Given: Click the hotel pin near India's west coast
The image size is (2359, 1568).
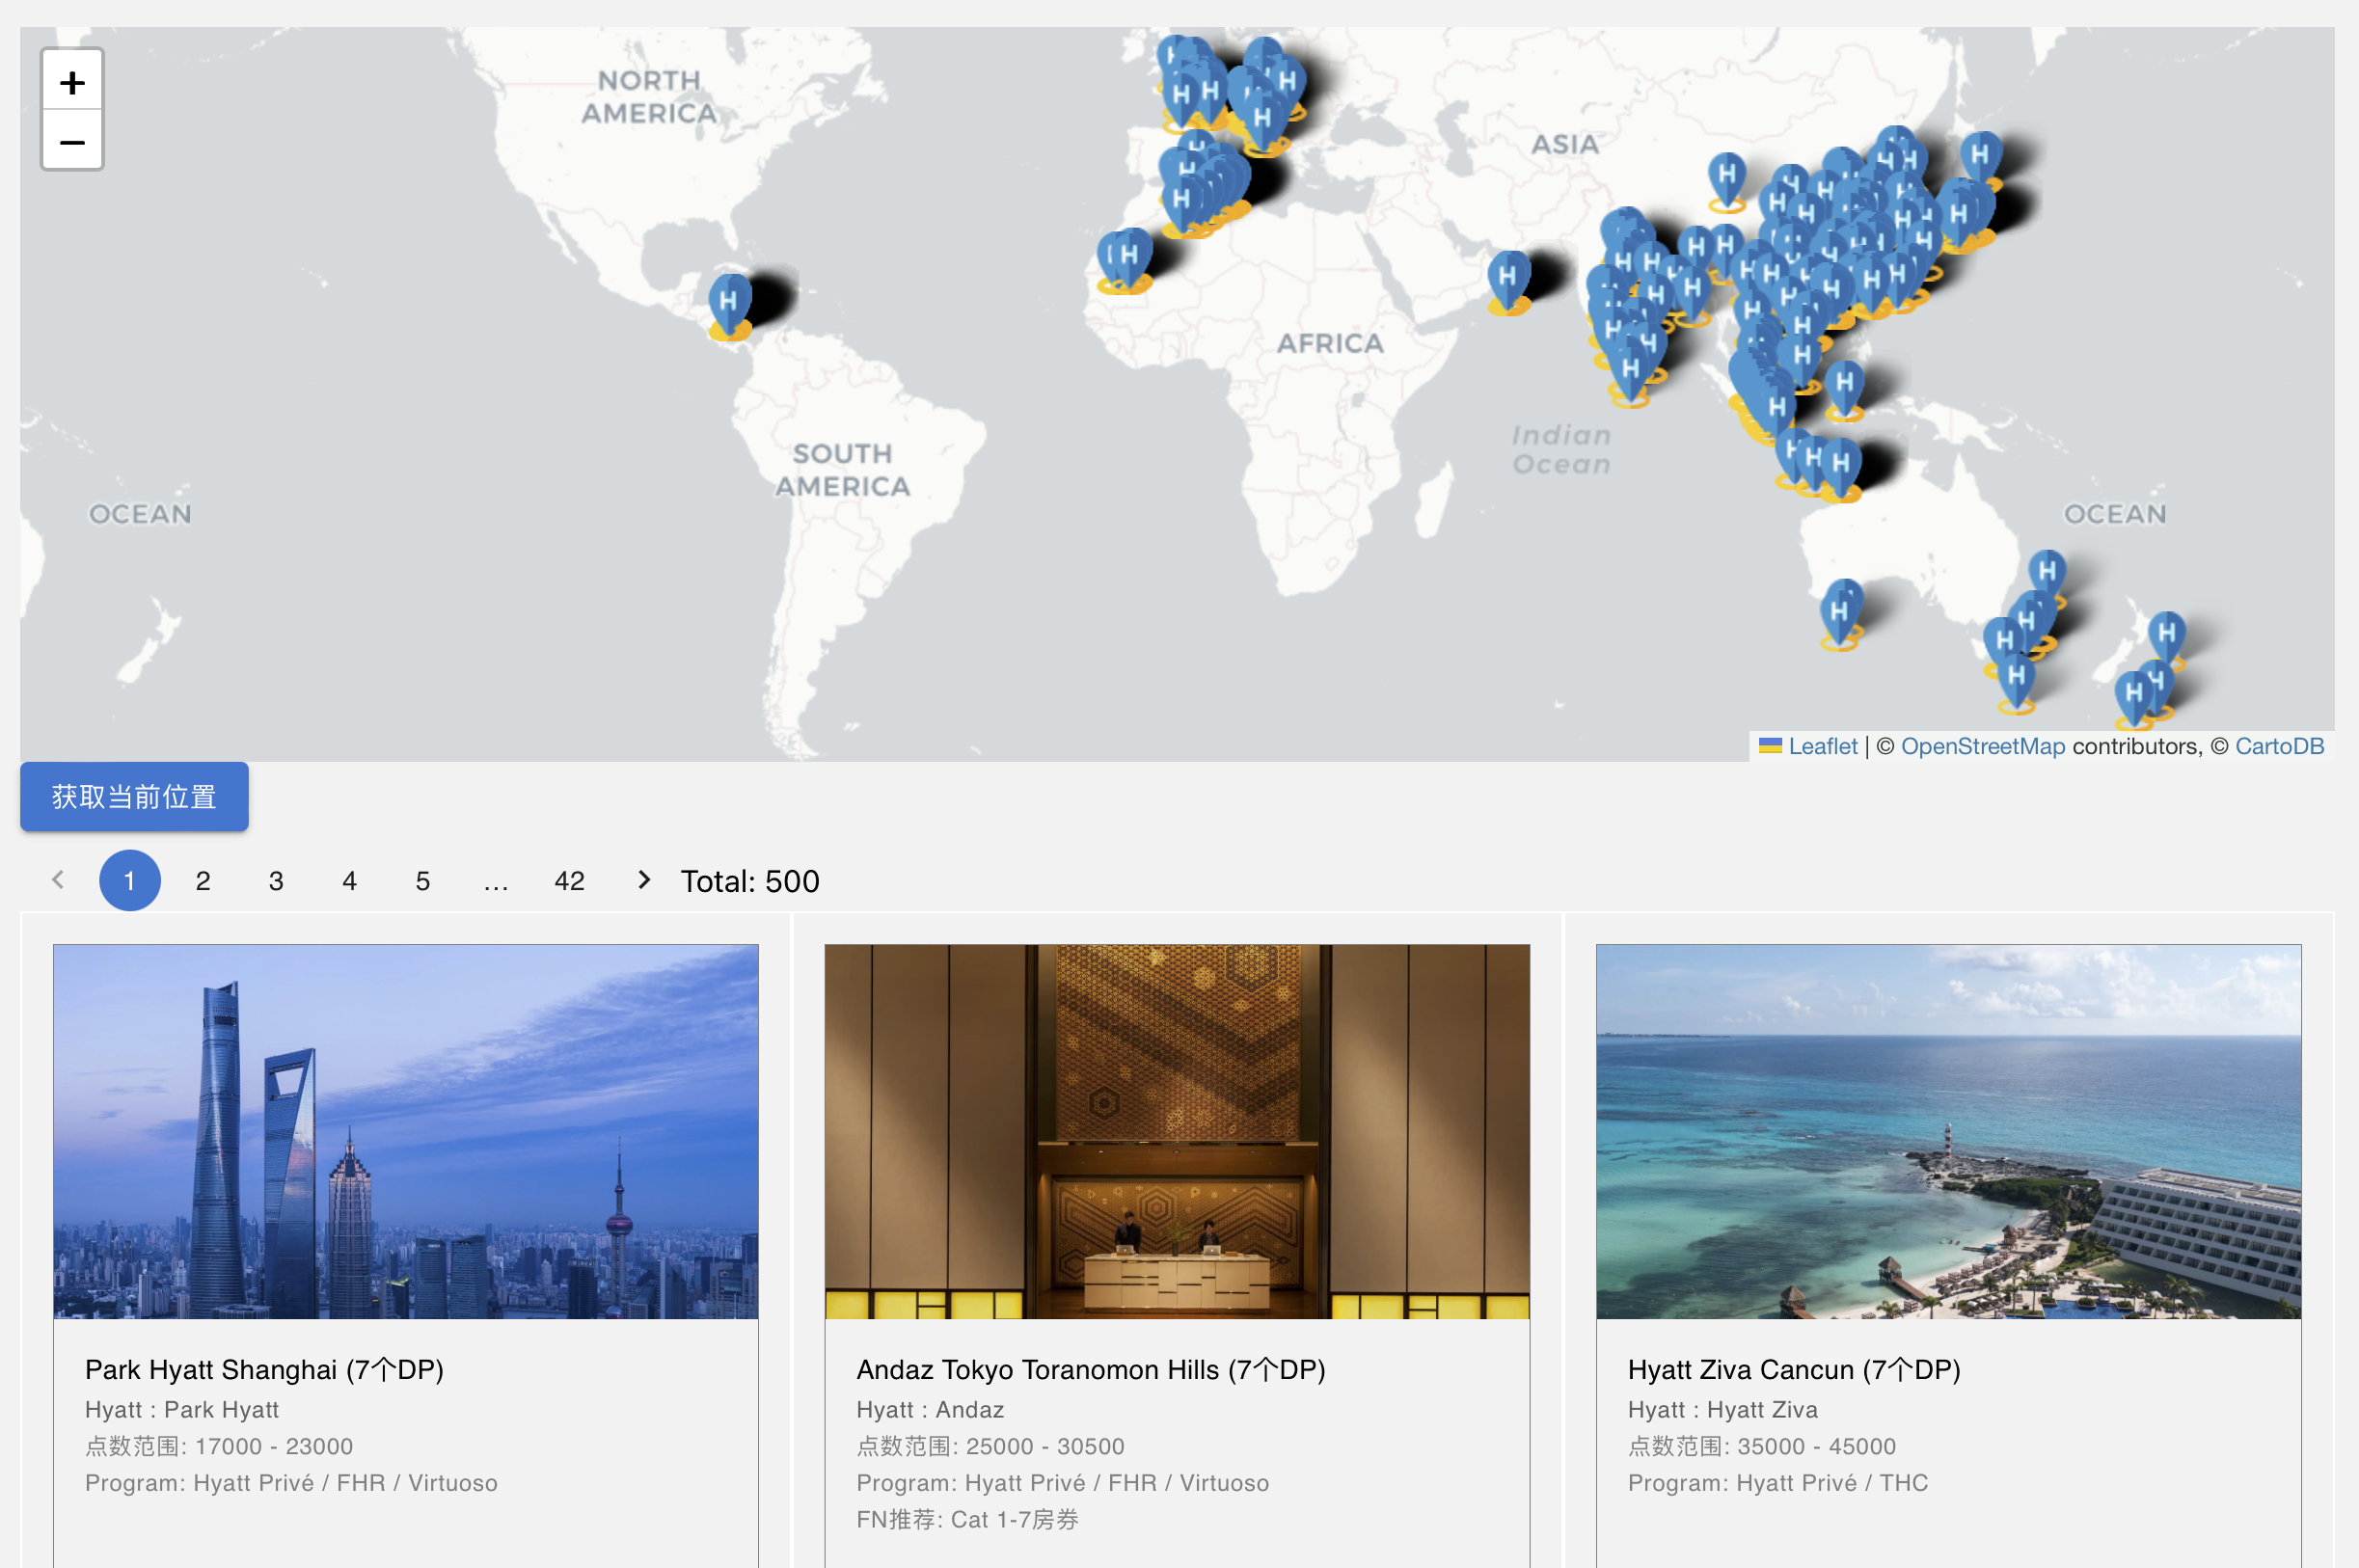Looking at the screenshot, I should [x=1508, y=277].
